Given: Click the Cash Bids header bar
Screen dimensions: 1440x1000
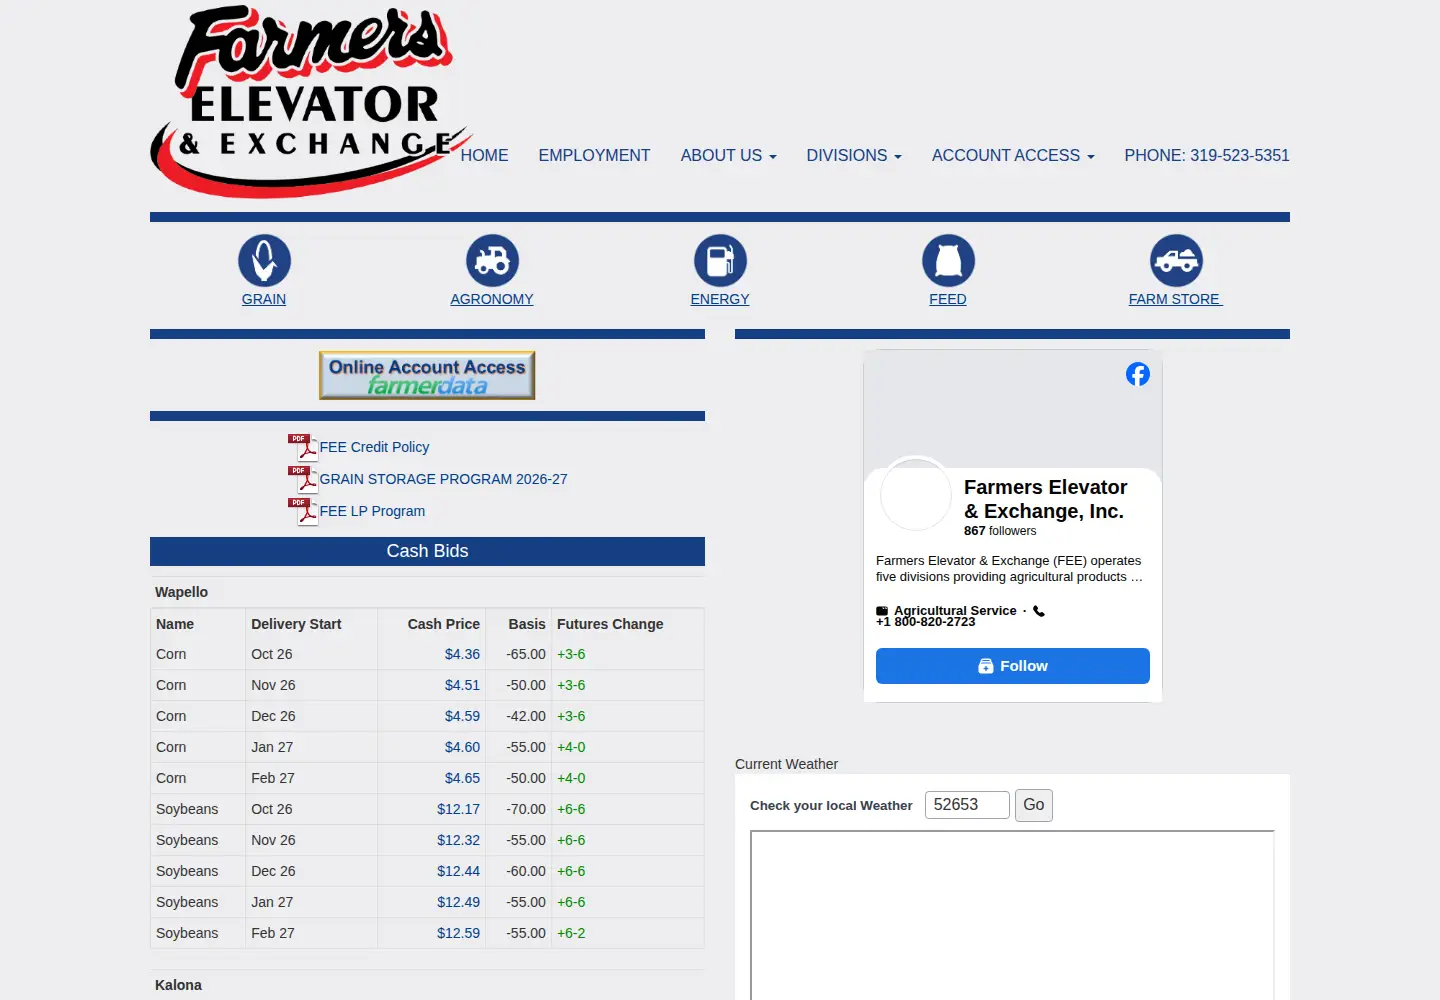Looking at the screenshot, I should (427, 551).
